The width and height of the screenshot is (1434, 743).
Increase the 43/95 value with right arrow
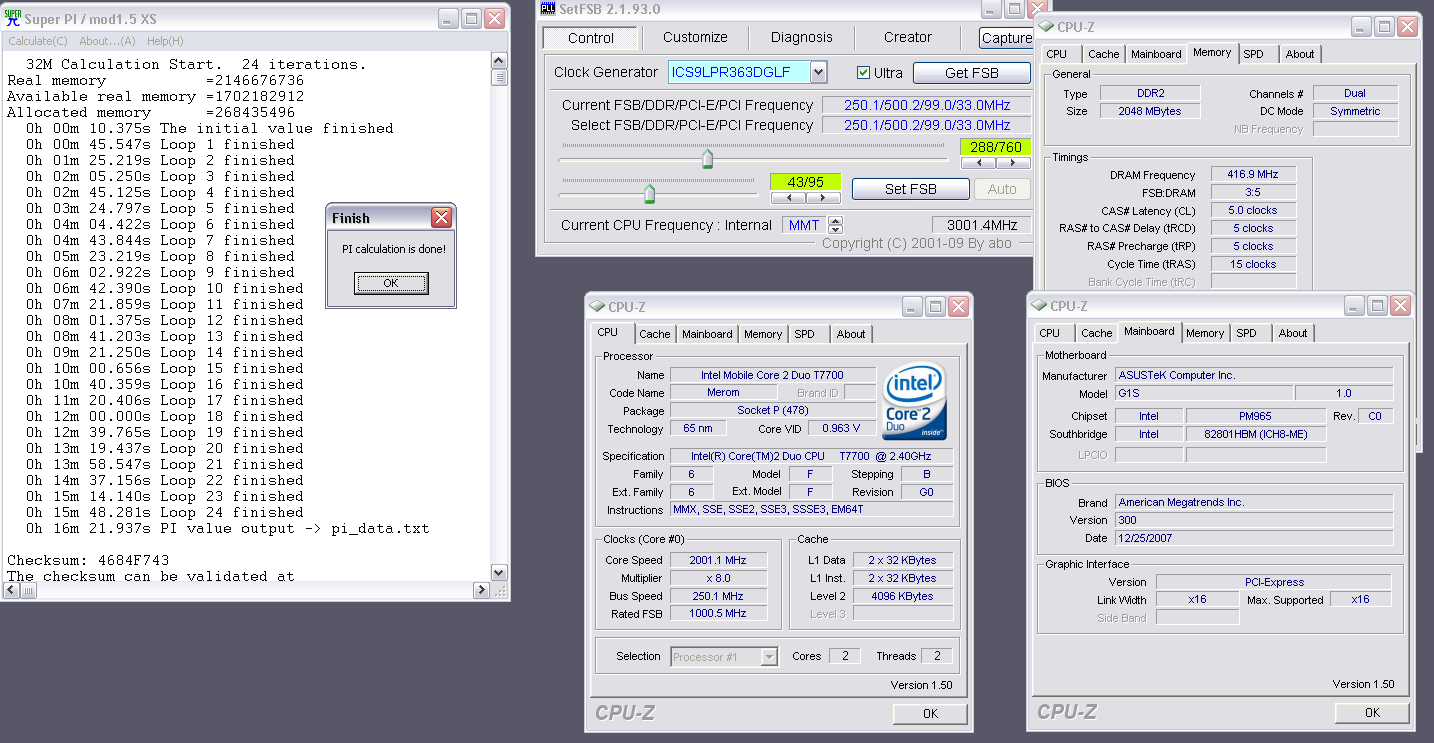824,197
